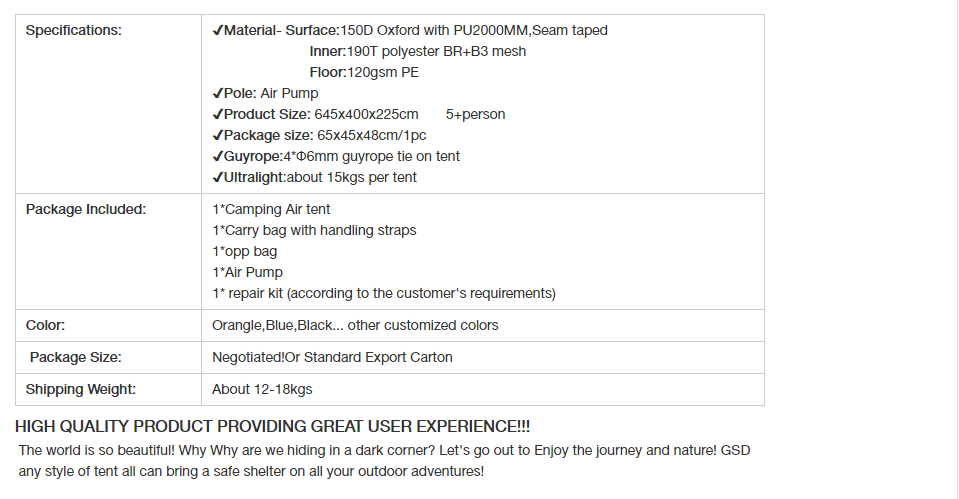Click the '1*Air Pump' list entry
Viewport: 959px width, 499px height.
click(x=248, y=272)
